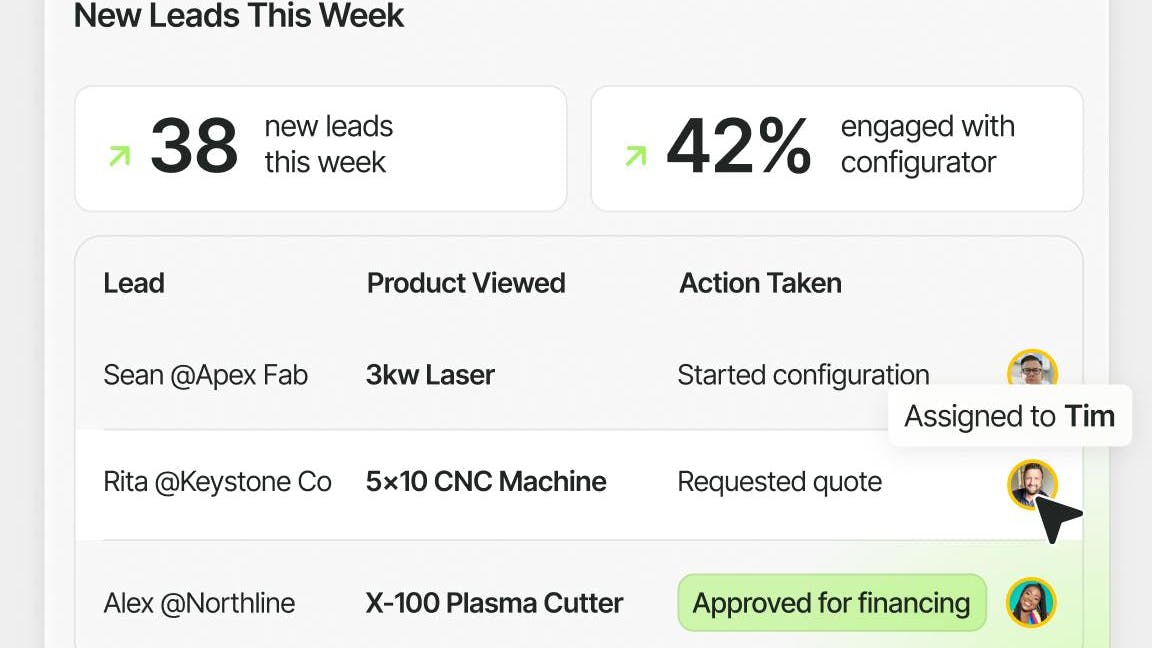Open the 3kw Laser product
Viewport: 1152px width, 648px height.
coord(430,375)
